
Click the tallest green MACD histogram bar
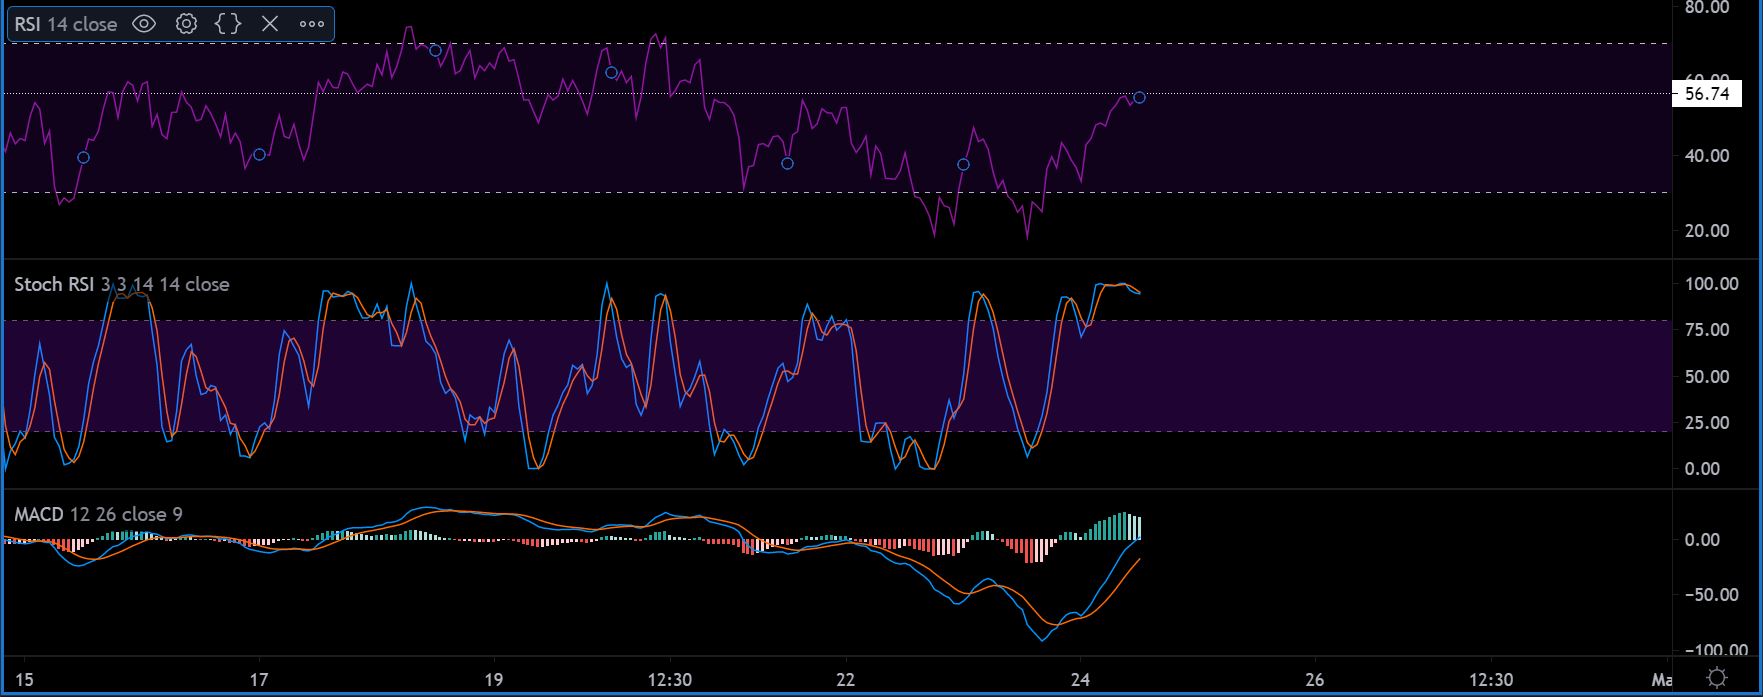1123,526
